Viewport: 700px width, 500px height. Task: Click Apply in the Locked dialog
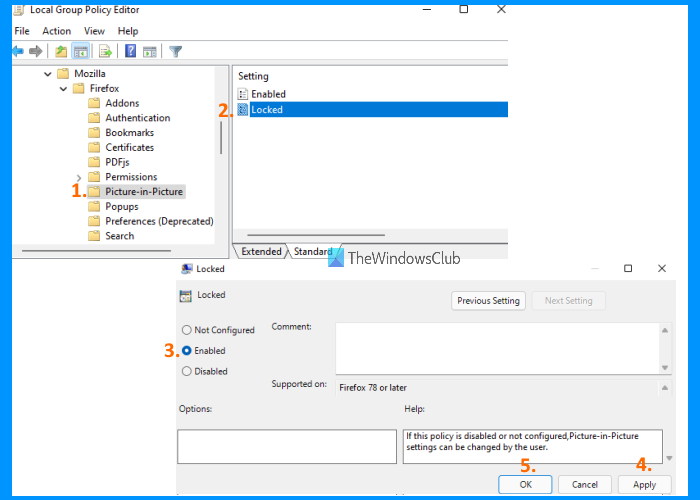pos(644,484)
